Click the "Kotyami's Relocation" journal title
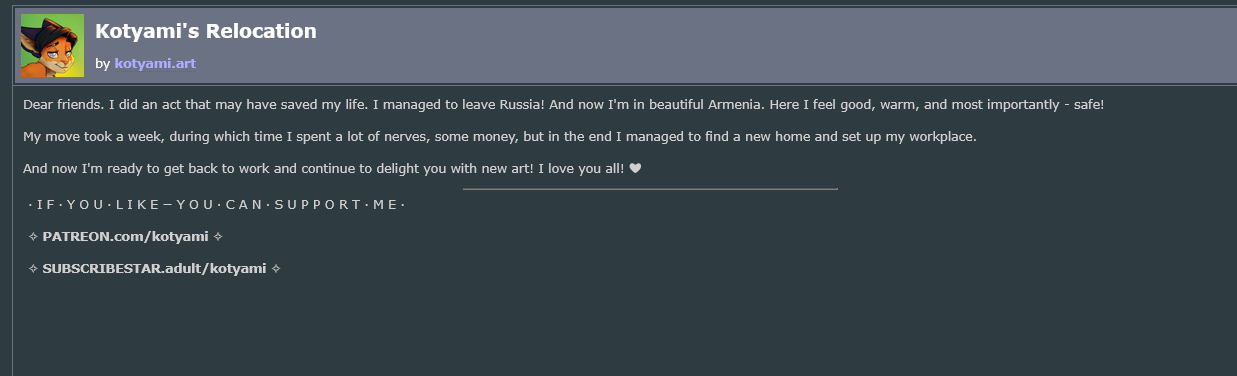This screenshot has width=1237, height=376. tap(206, 31)
